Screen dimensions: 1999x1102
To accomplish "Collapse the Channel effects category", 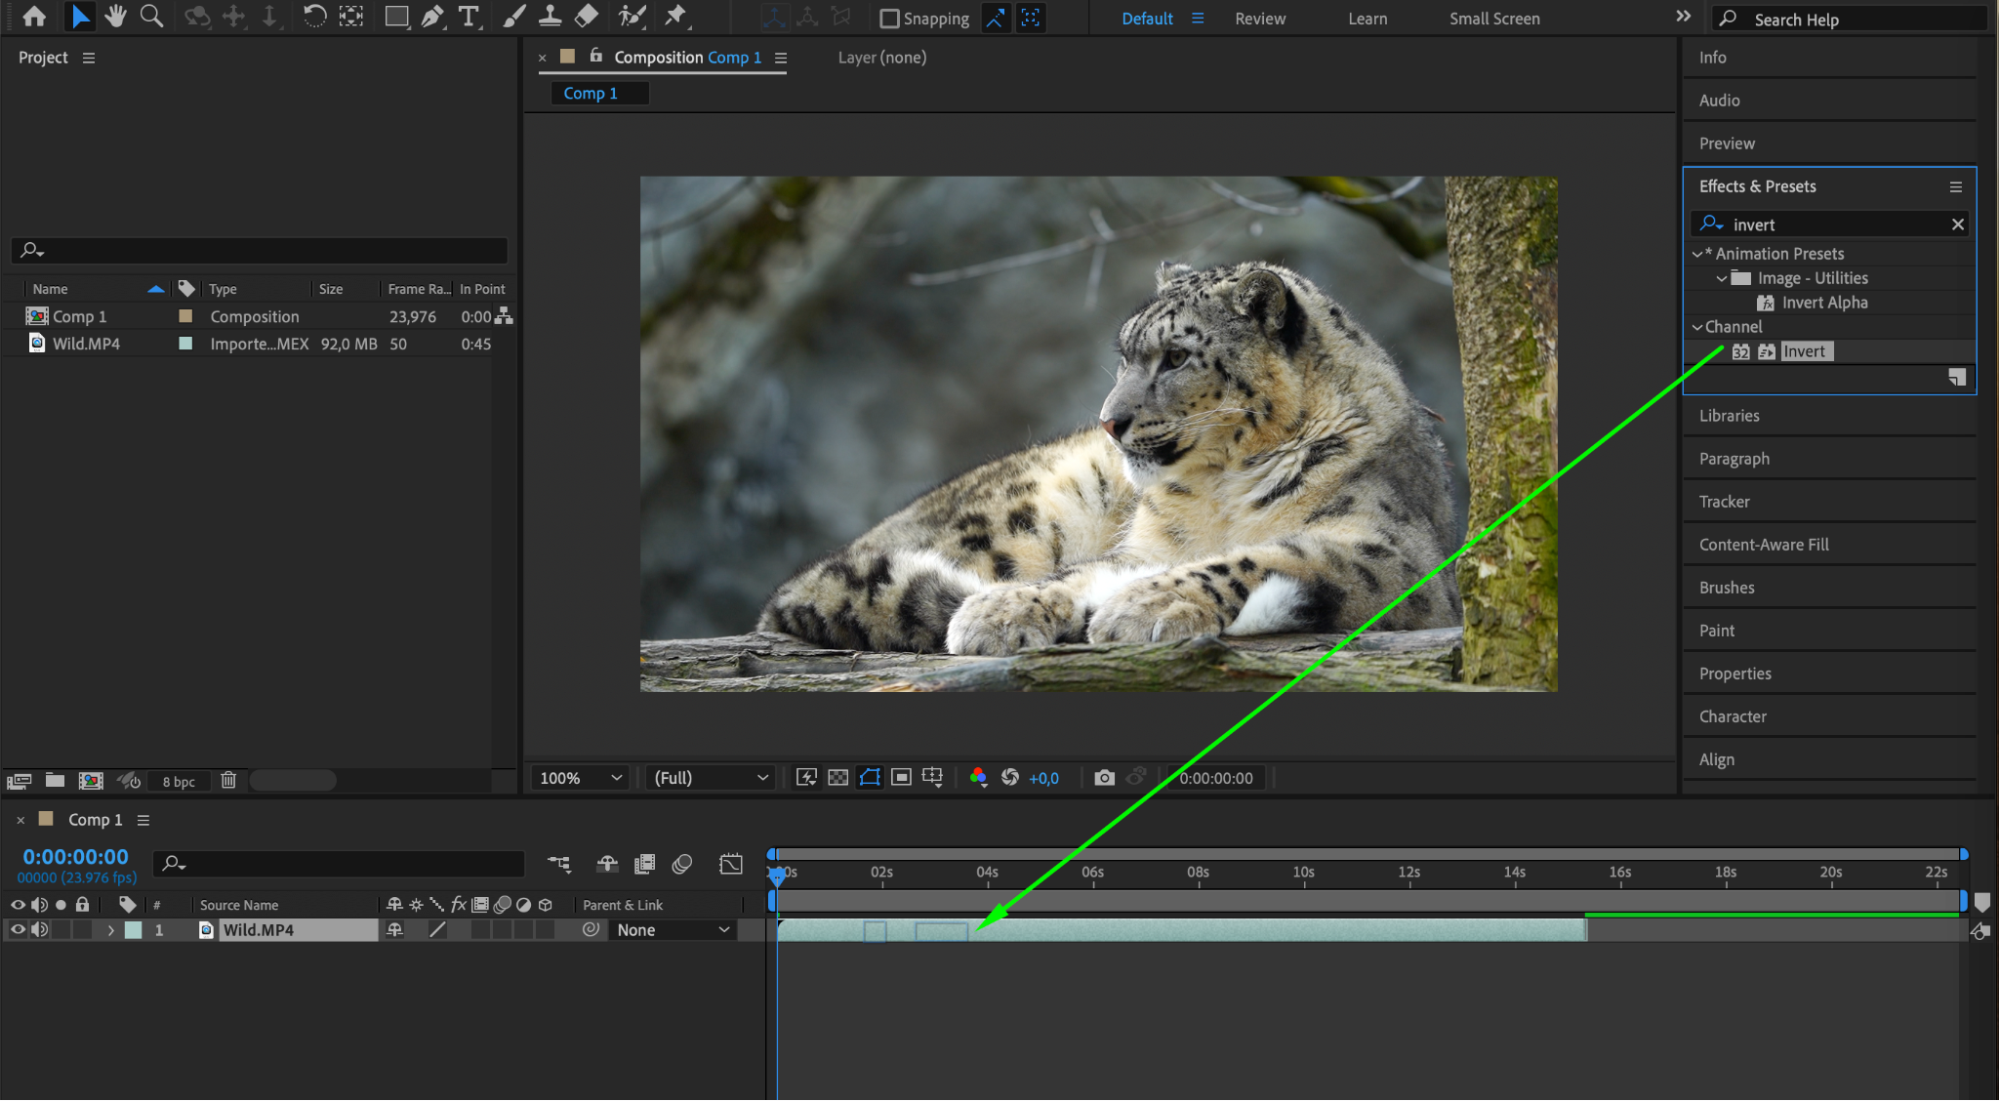I will click(x=1697, y=327).
